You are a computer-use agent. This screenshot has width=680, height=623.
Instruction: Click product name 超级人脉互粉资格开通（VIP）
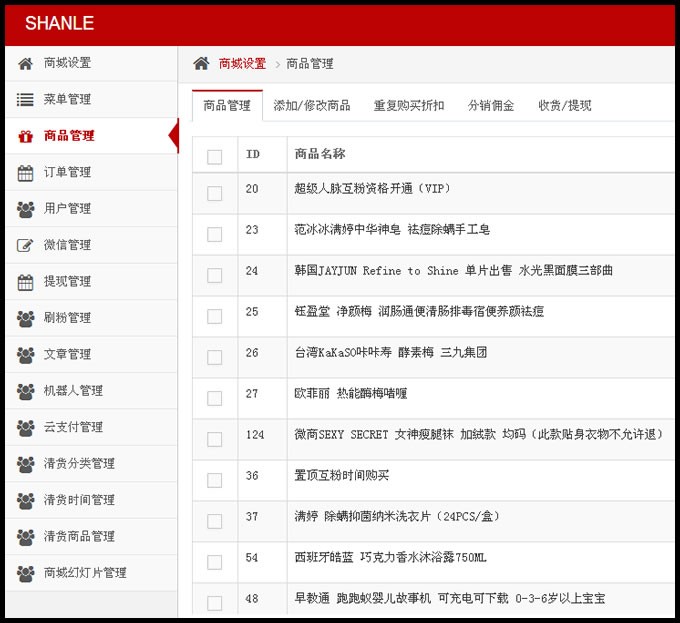click(373, 189)
